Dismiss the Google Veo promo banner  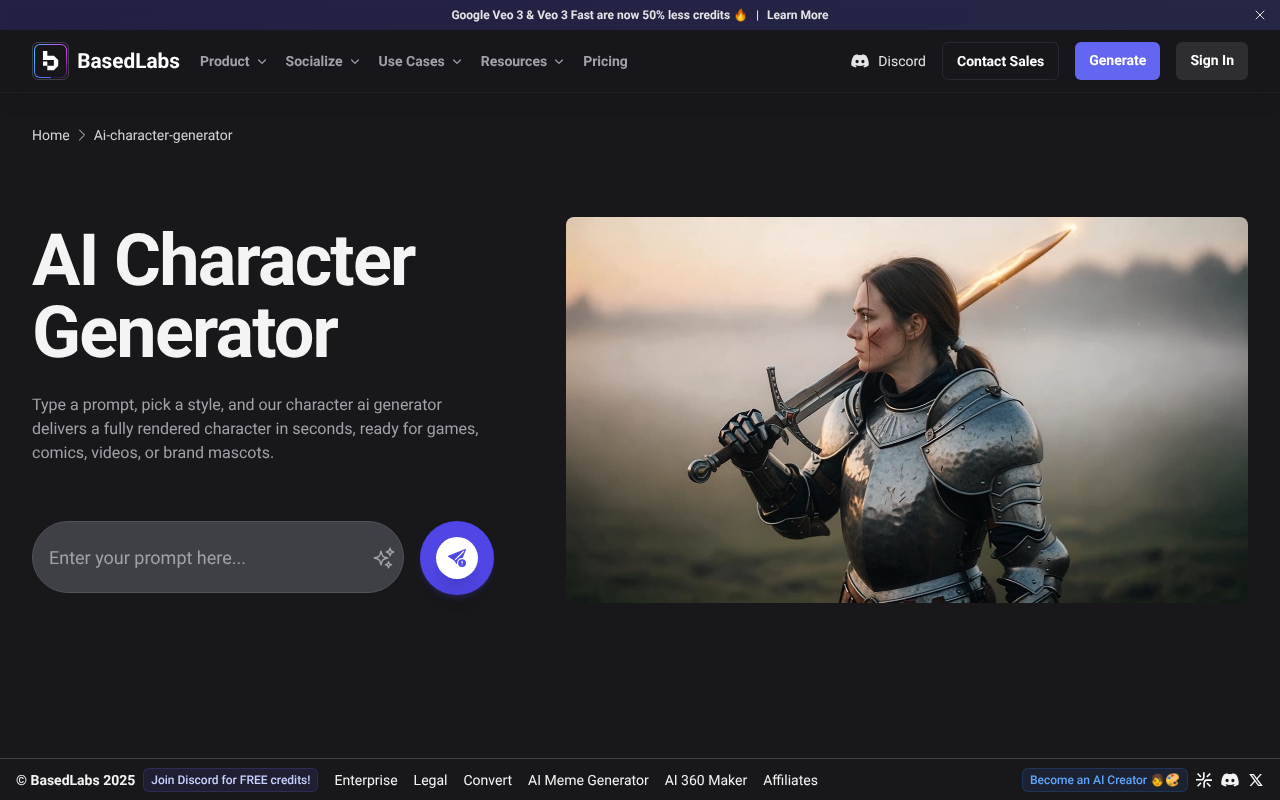coord(1259,15)
